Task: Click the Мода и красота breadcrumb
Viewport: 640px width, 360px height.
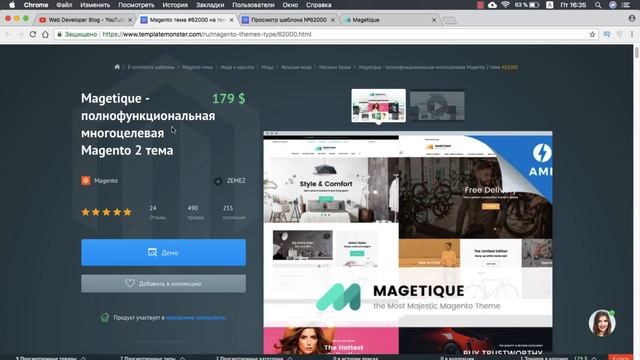Action: click(237, 67)
